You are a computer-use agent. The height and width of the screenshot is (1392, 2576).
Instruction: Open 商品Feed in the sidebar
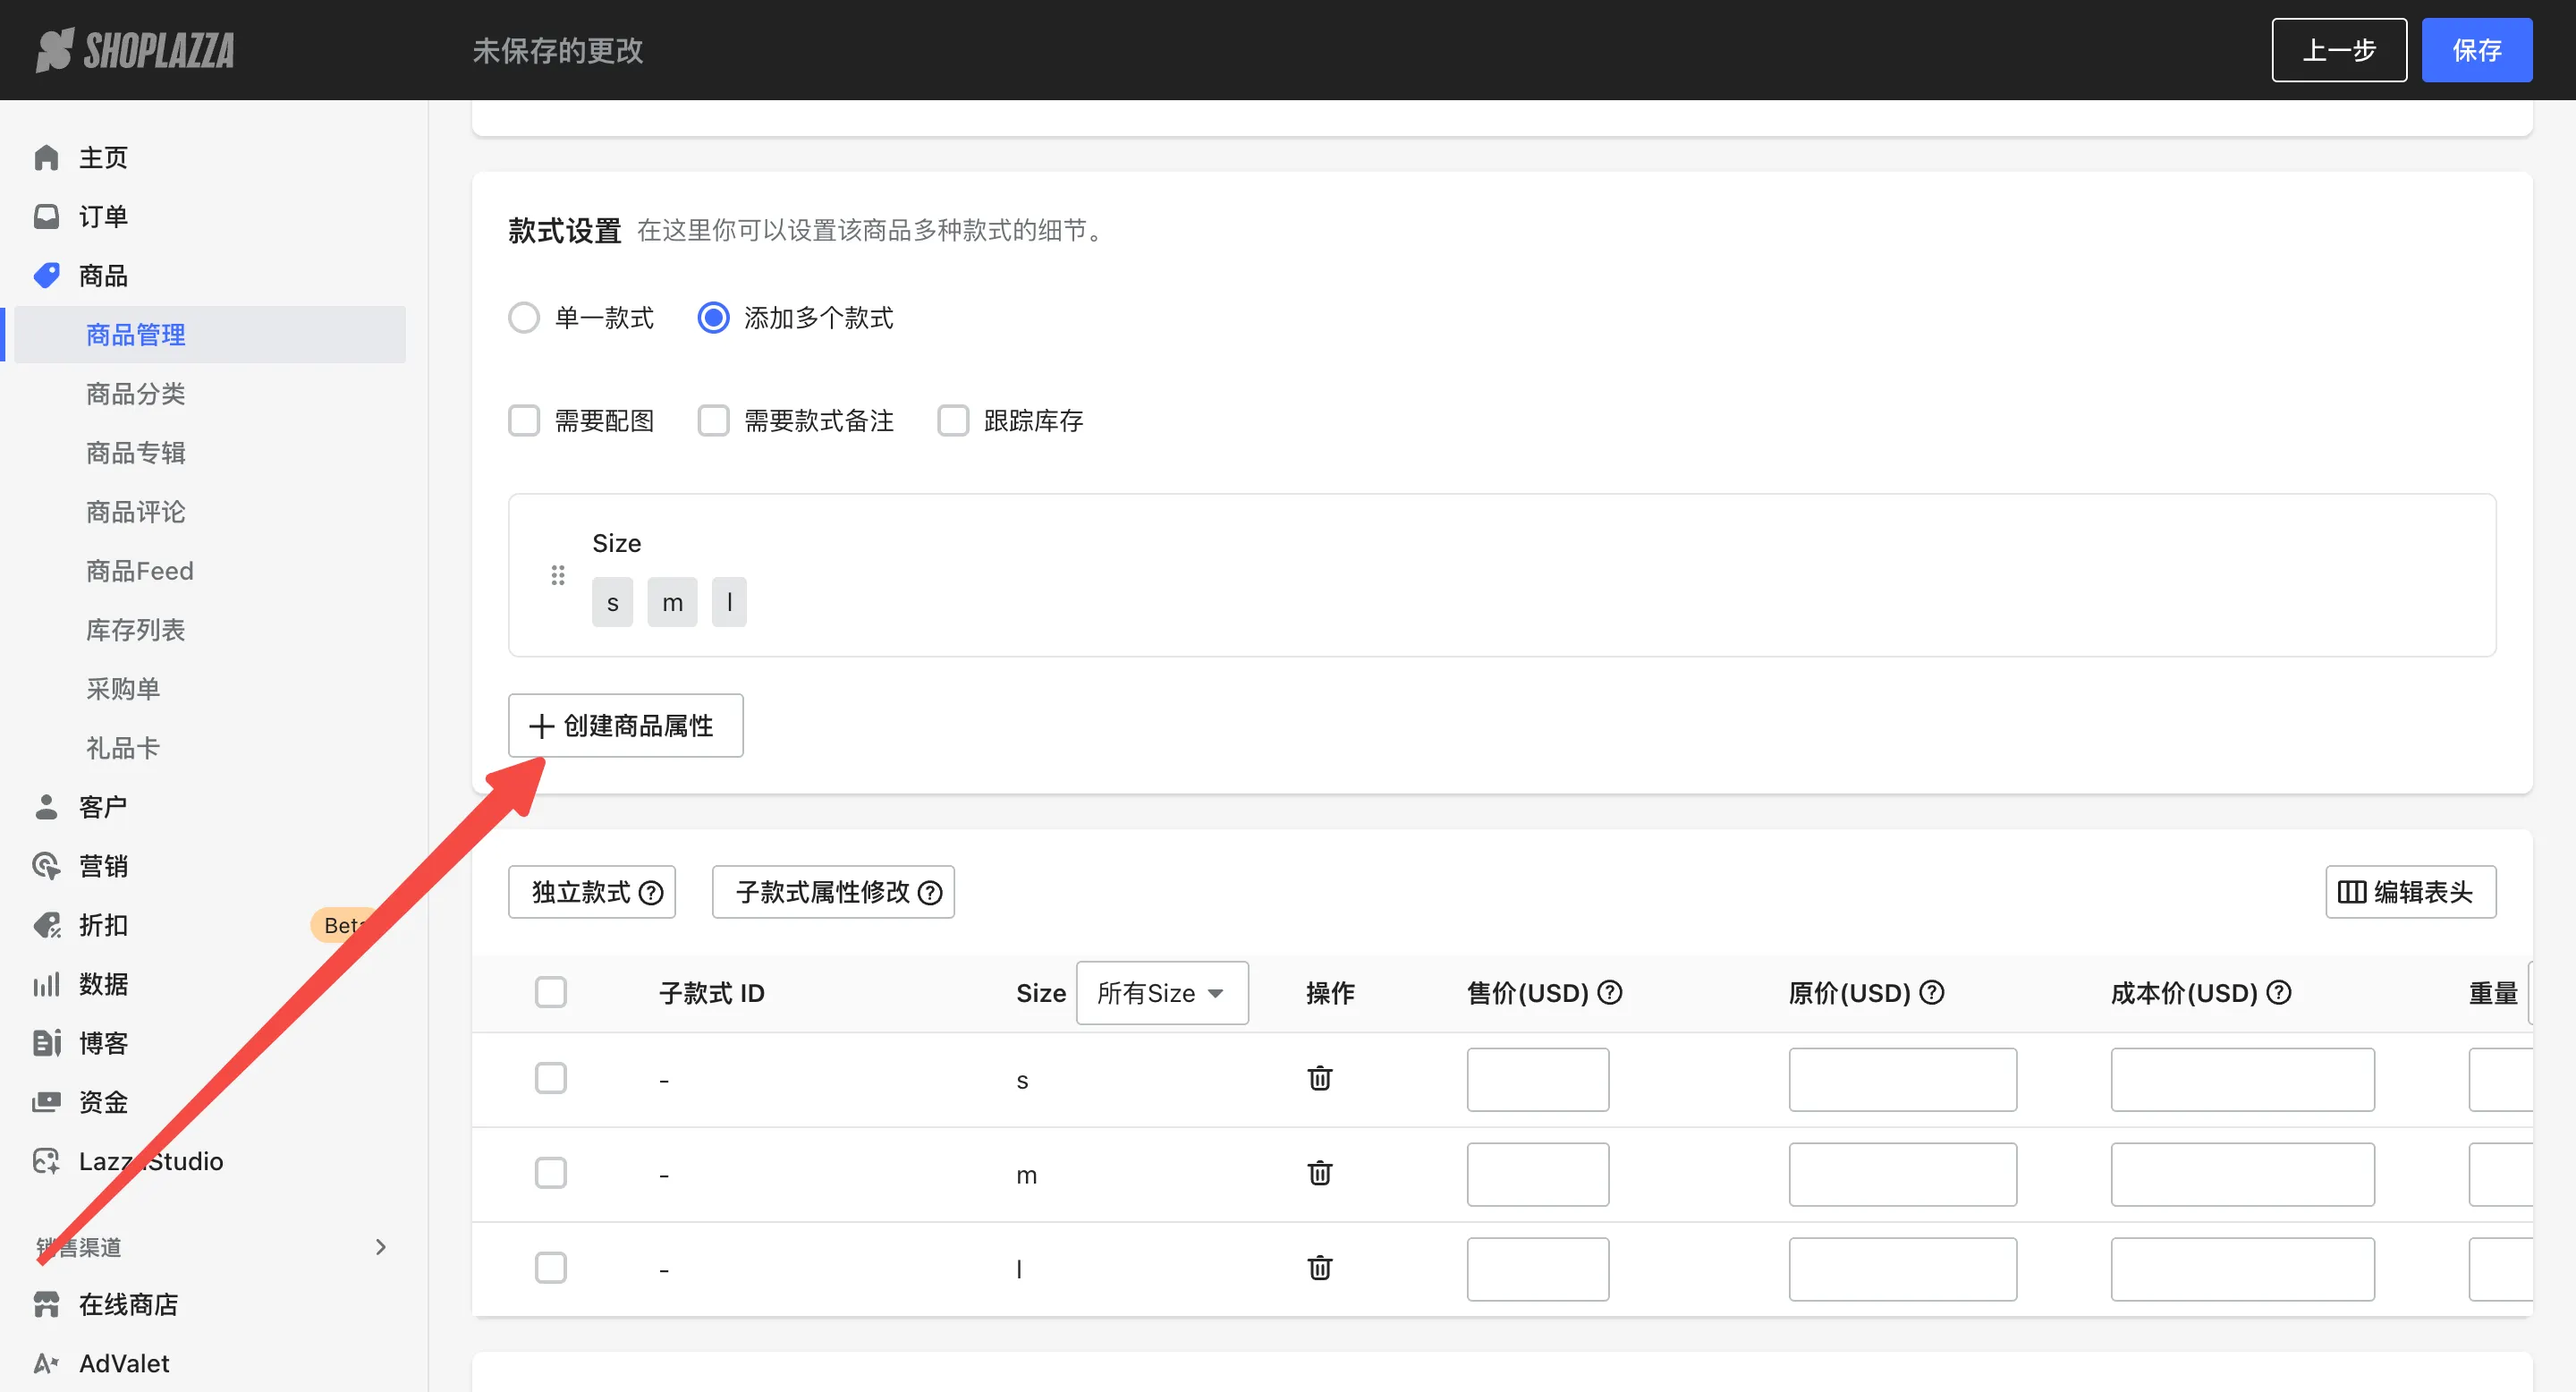tap(140, 571)
